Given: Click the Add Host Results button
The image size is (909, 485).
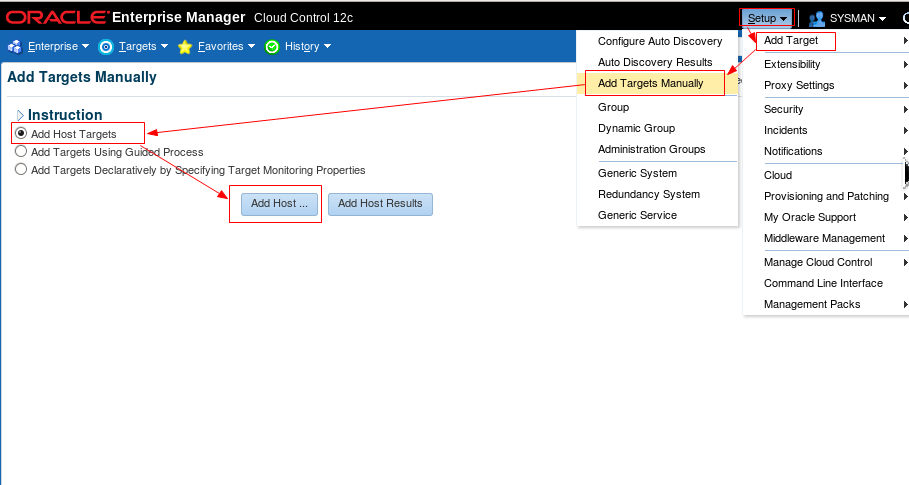Looking at the screenshot, I should click(380, 204).
